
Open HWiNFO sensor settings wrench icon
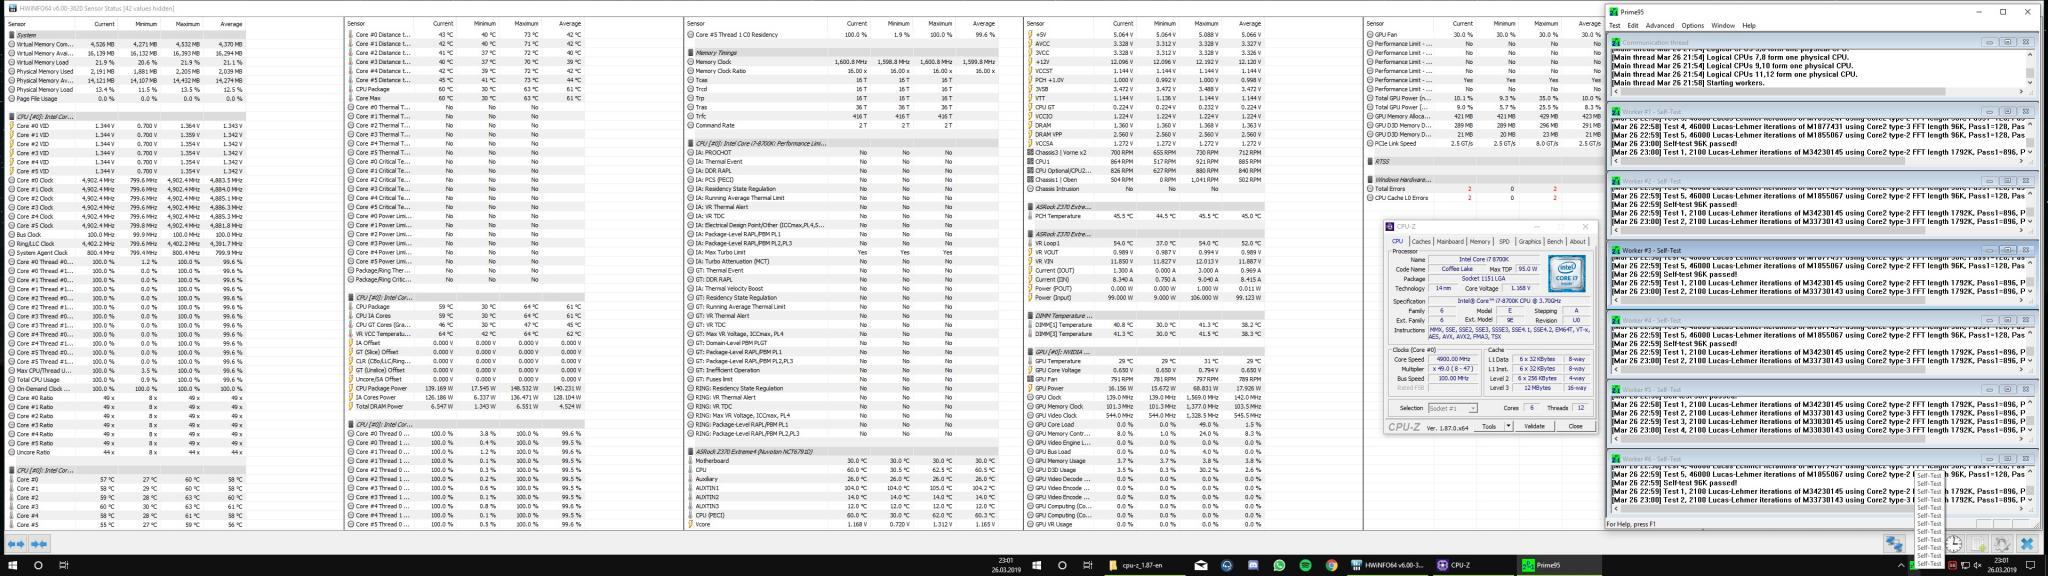click(x=2002, y=543)
